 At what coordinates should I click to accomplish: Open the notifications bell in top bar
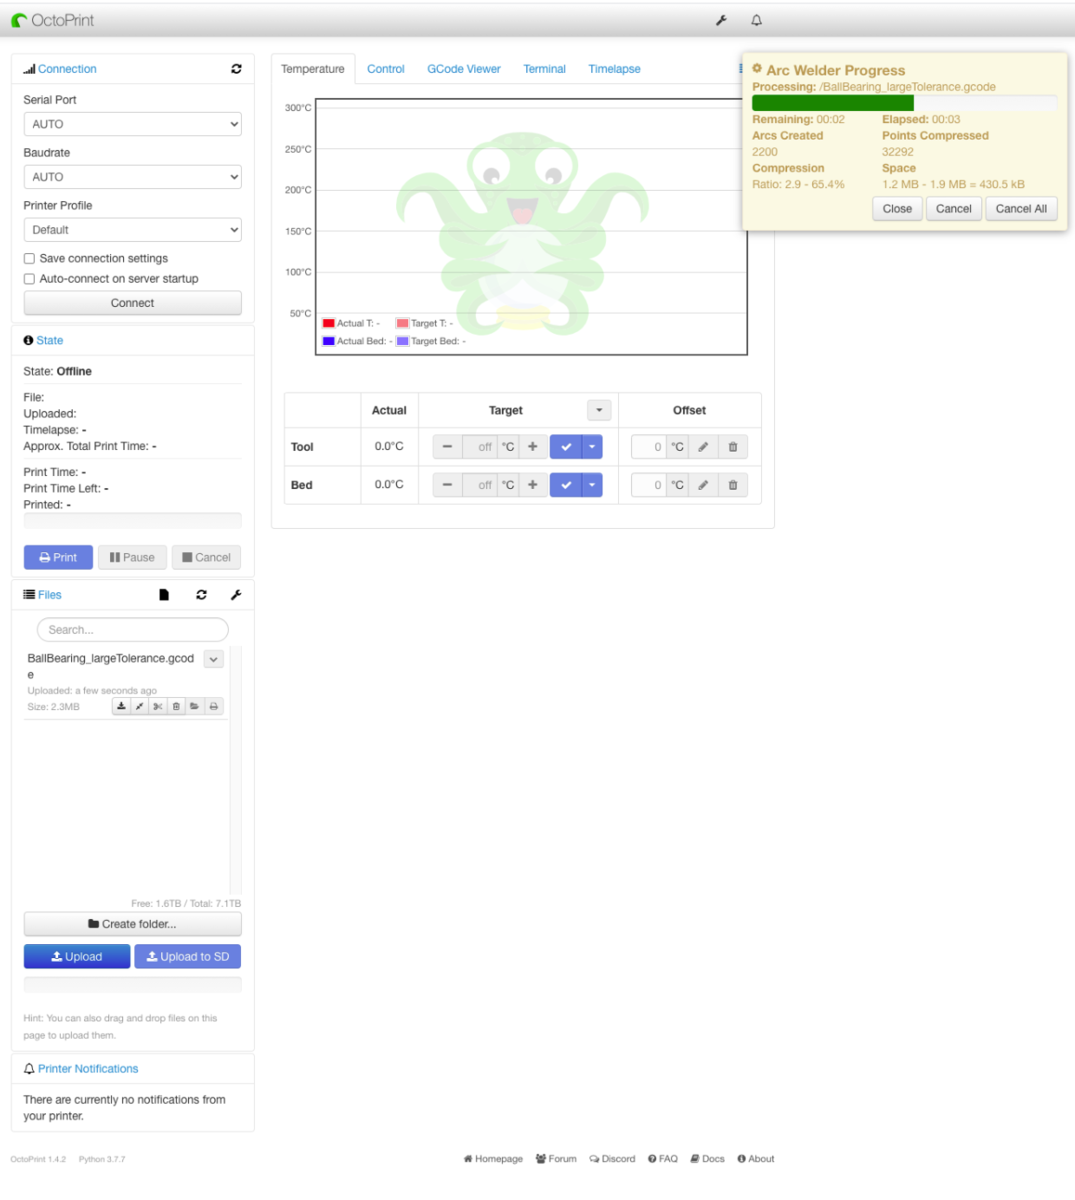[757, 20]
